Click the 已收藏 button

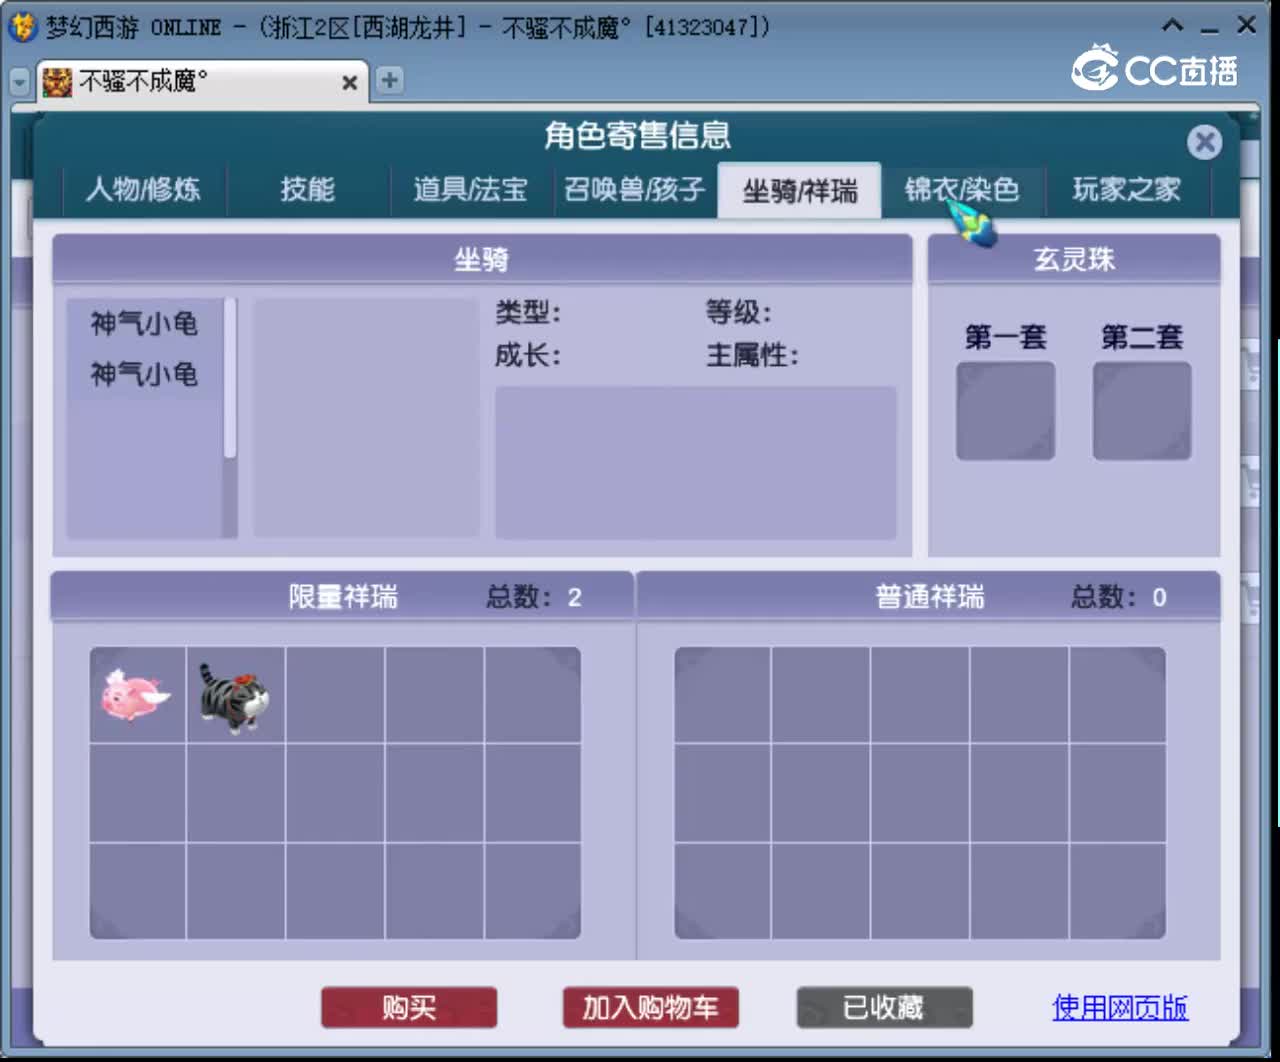point(884,1007)
